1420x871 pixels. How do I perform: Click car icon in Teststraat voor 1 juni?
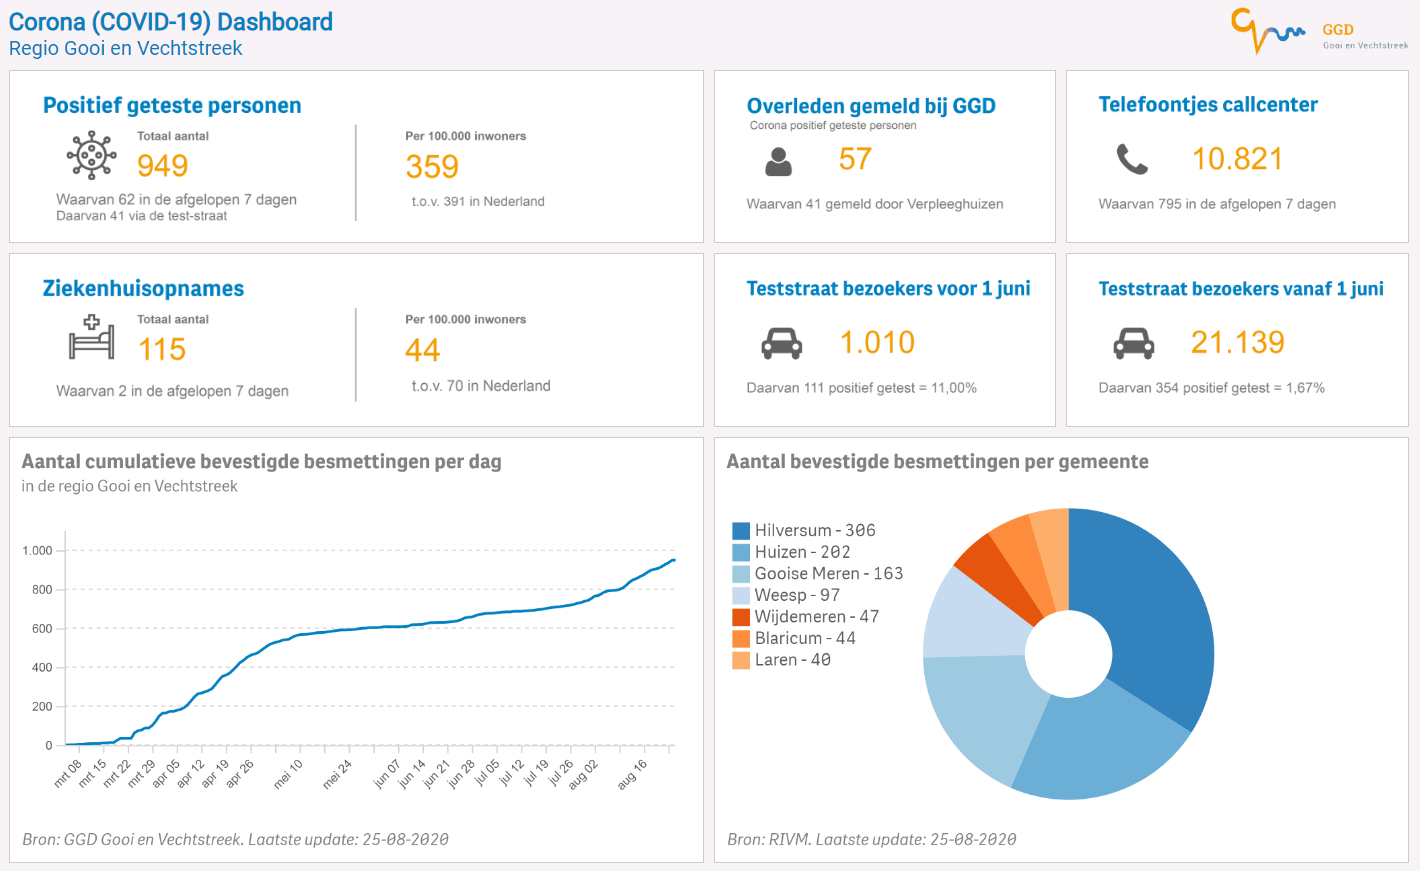781,343
